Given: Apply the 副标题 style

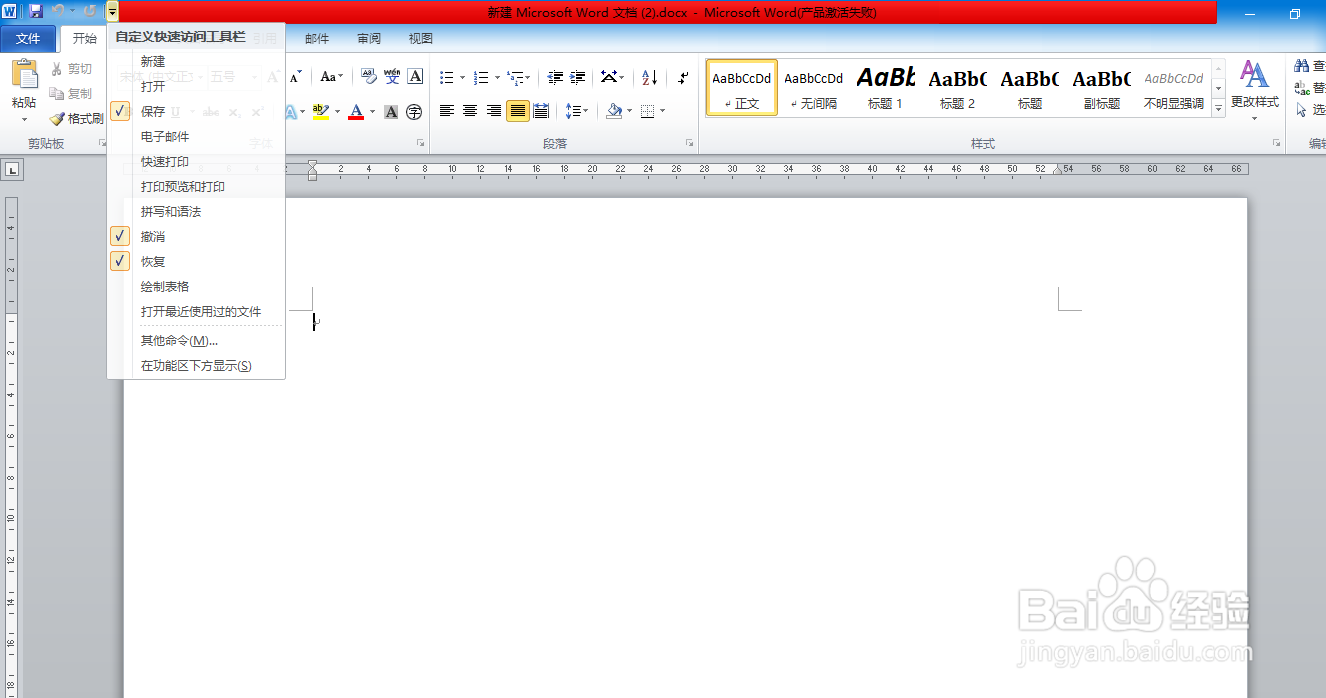Looking at the screenshot, I should point(1101,88).
